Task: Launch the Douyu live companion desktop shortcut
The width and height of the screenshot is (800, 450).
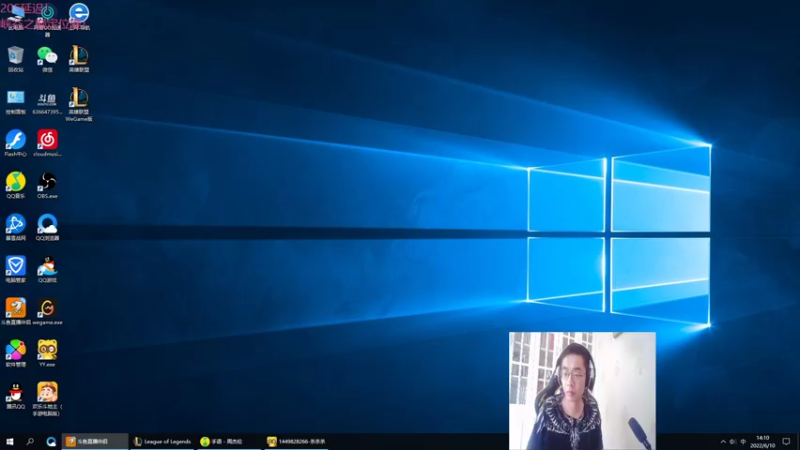Action: click(15, 312)
